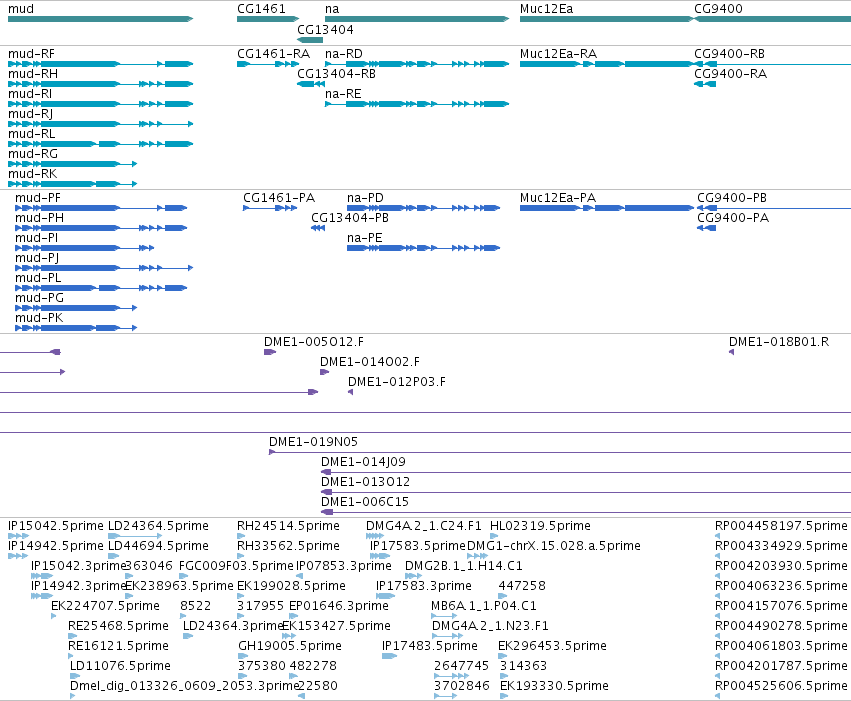Open protein na-PE
851x701 pixels.
[423, 248]
